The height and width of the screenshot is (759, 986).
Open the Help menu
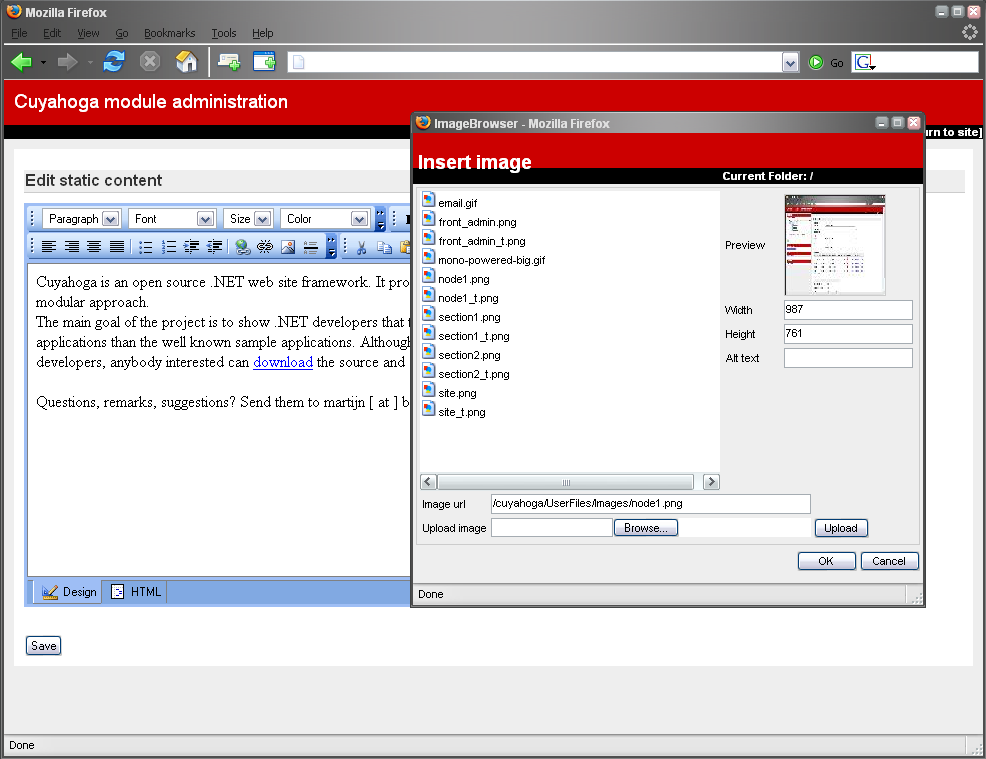(x=262, y=33)
